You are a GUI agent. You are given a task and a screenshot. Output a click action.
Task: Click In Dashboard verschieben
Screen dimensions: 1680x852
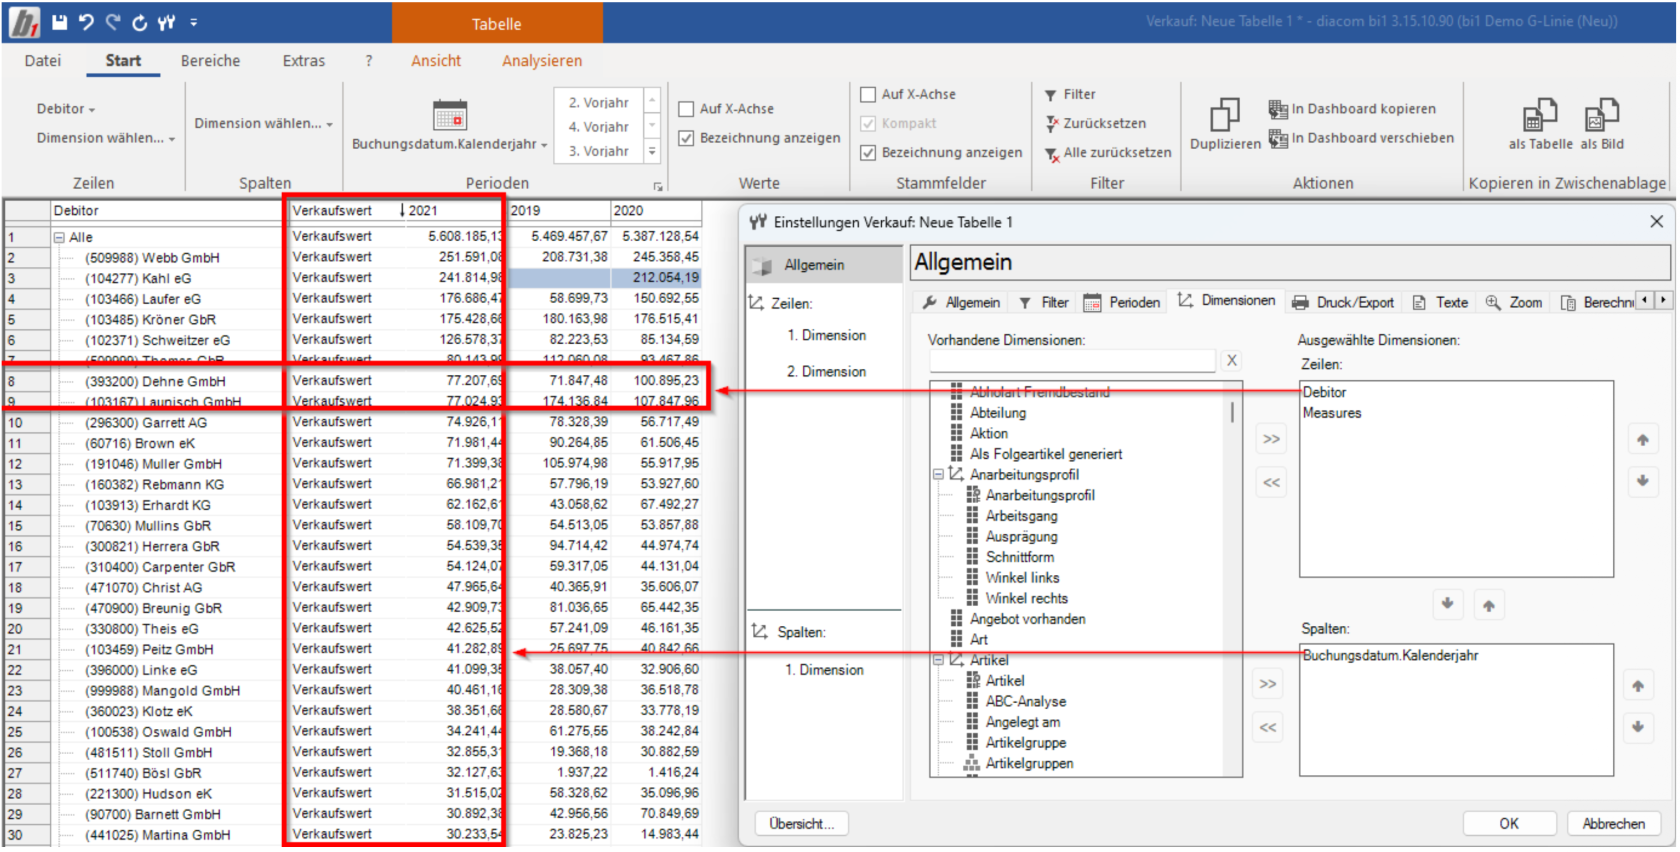[1362, 138]
